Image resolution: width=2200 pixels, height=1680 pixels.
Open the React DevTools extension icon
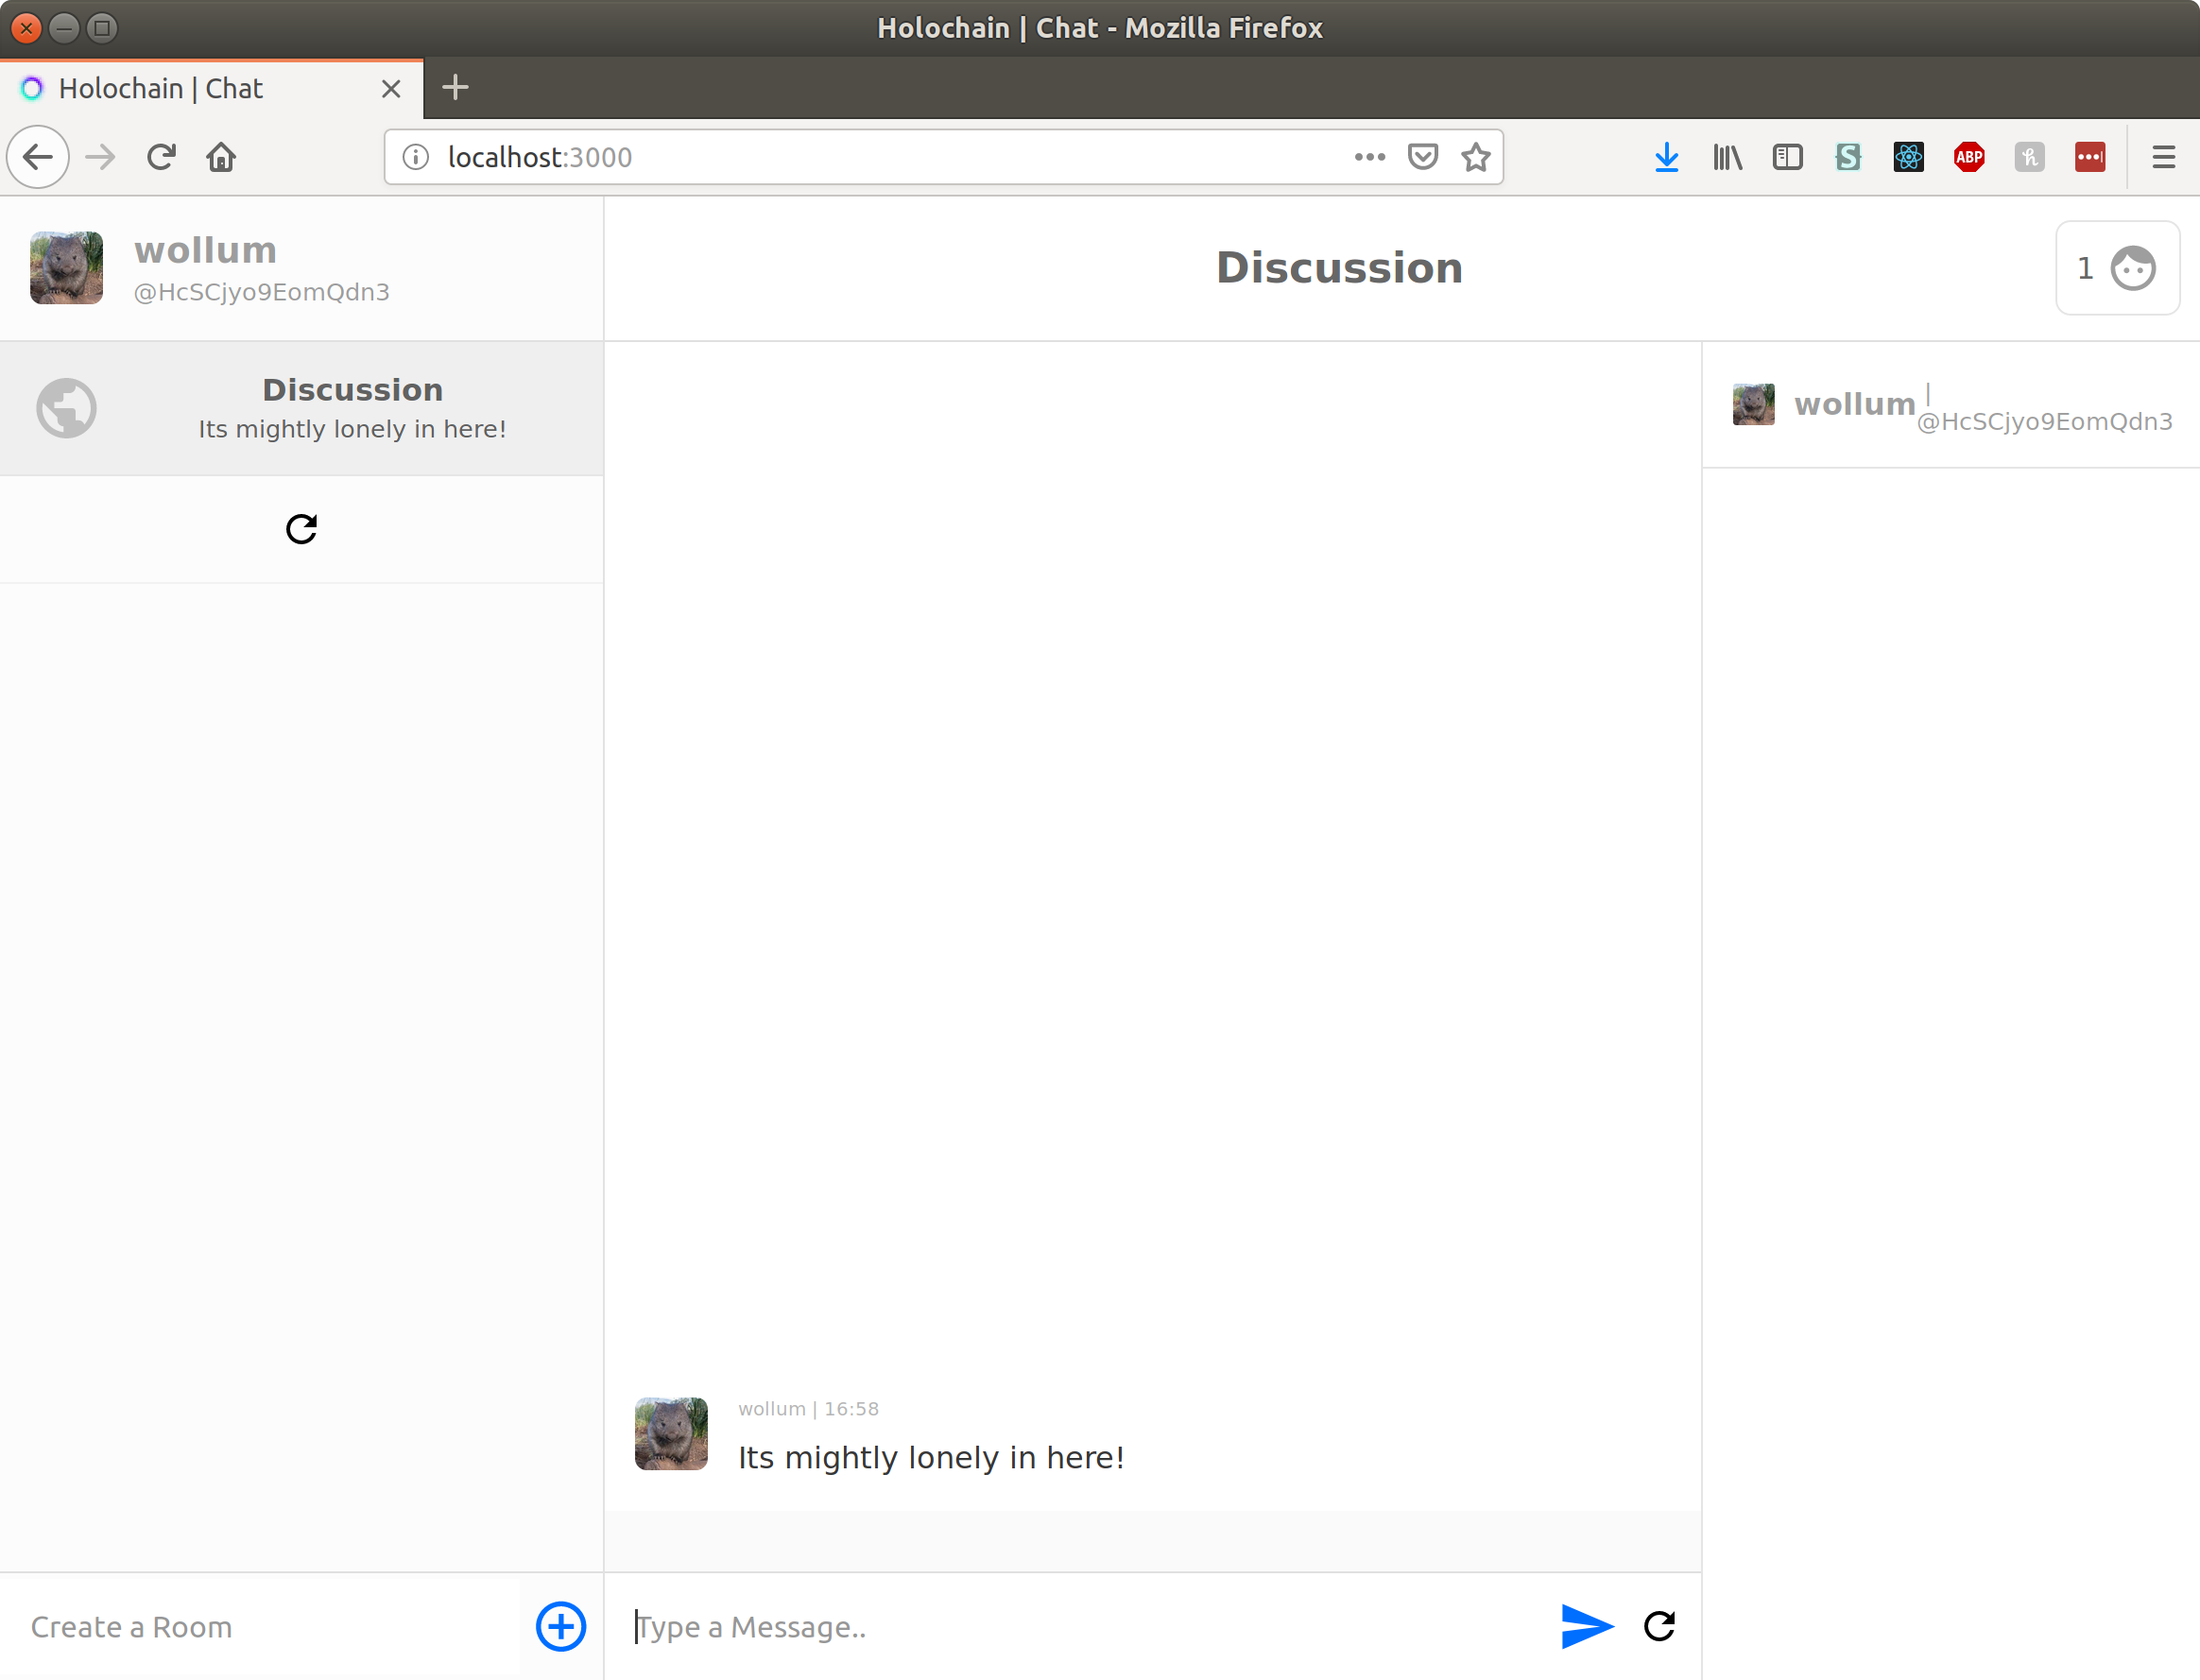1908,157
